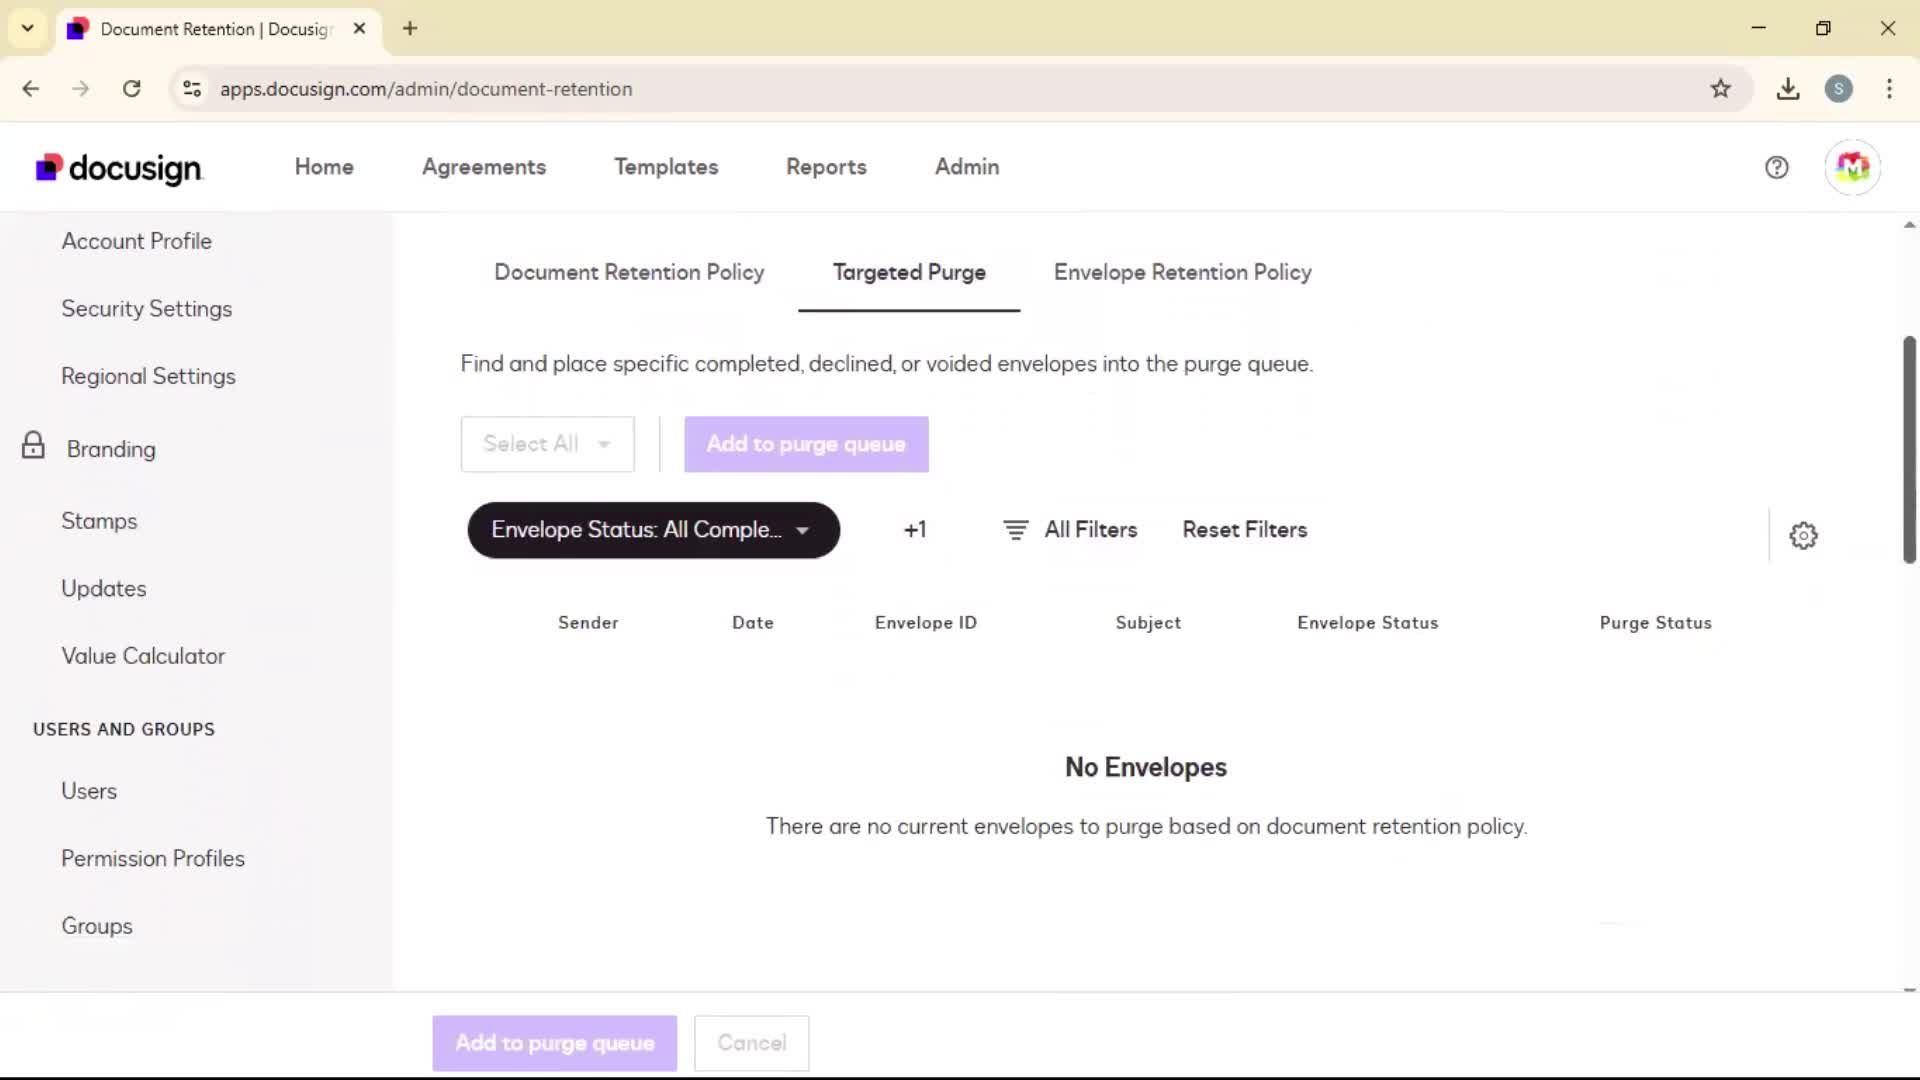Expand the Select All dropdown
The width and height of the screenshot is (1920, 1080).
(x=547, y=444)
